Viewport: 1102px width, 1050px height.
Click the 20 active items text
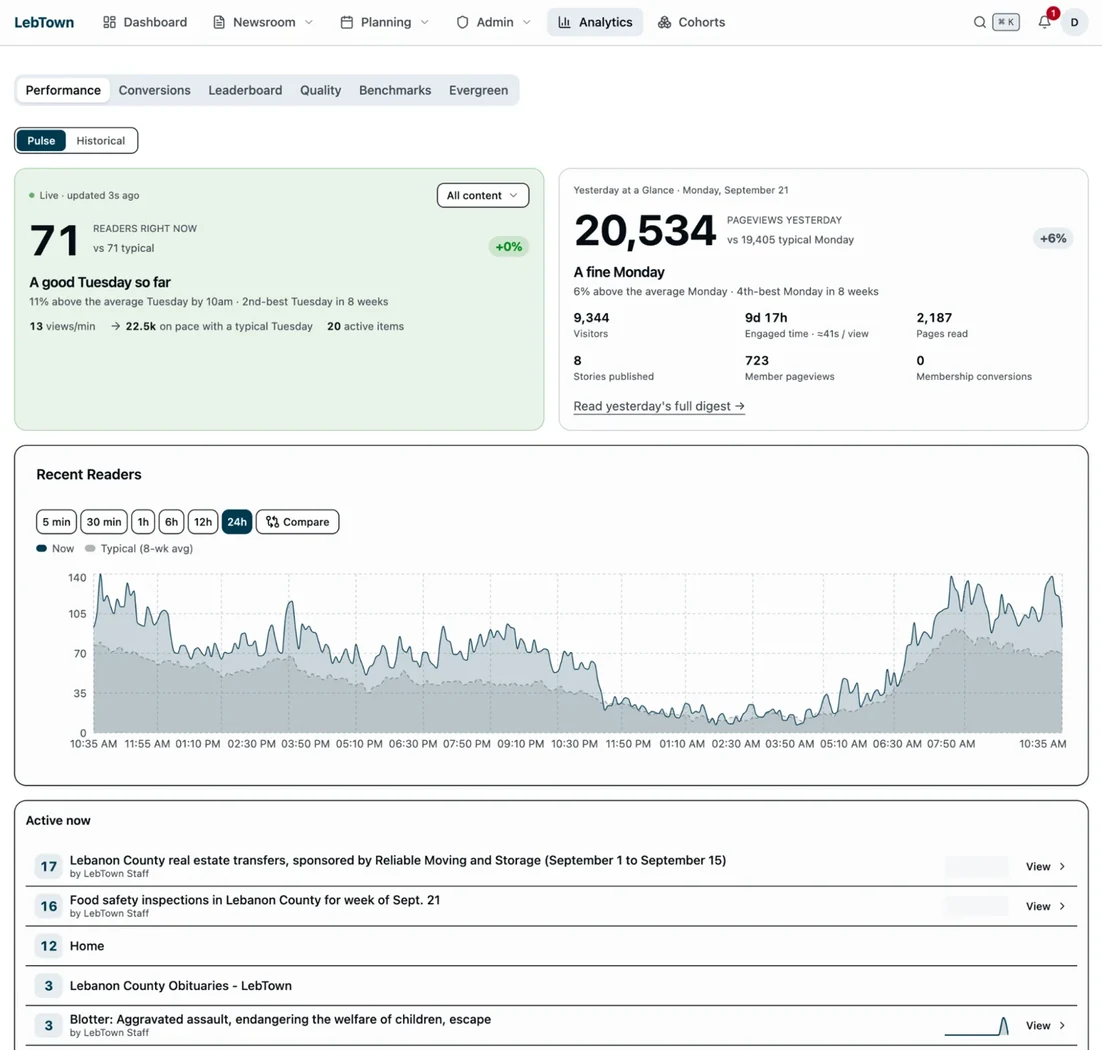pyautogui.click(x=365, y=326)
